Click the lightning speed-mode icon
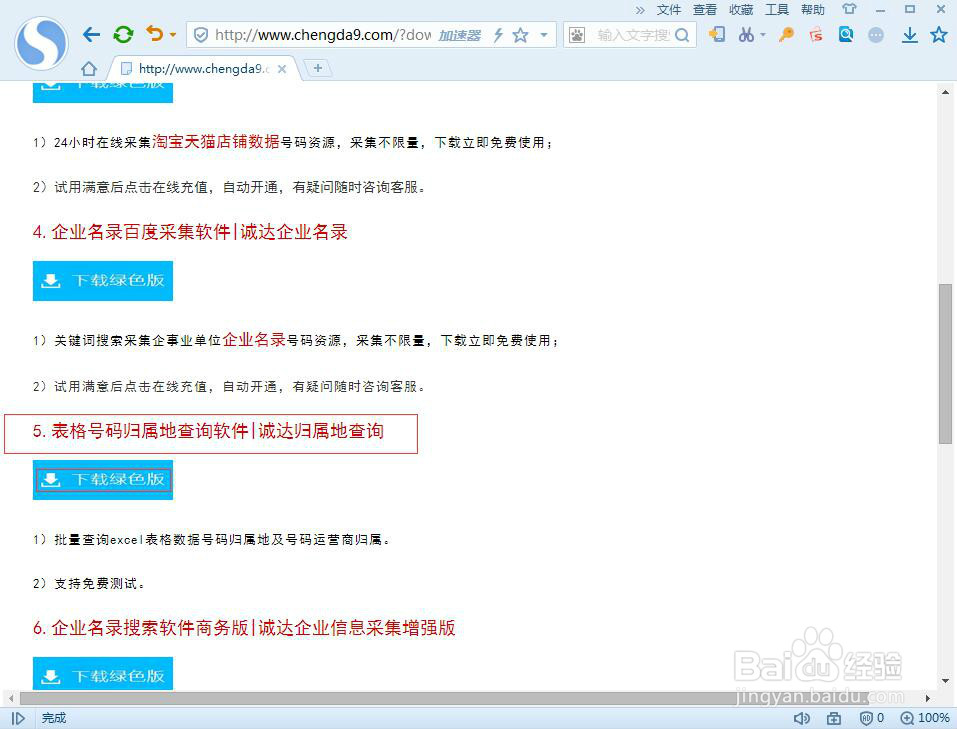Screen dimensions: 957x729 pos(498,35)
